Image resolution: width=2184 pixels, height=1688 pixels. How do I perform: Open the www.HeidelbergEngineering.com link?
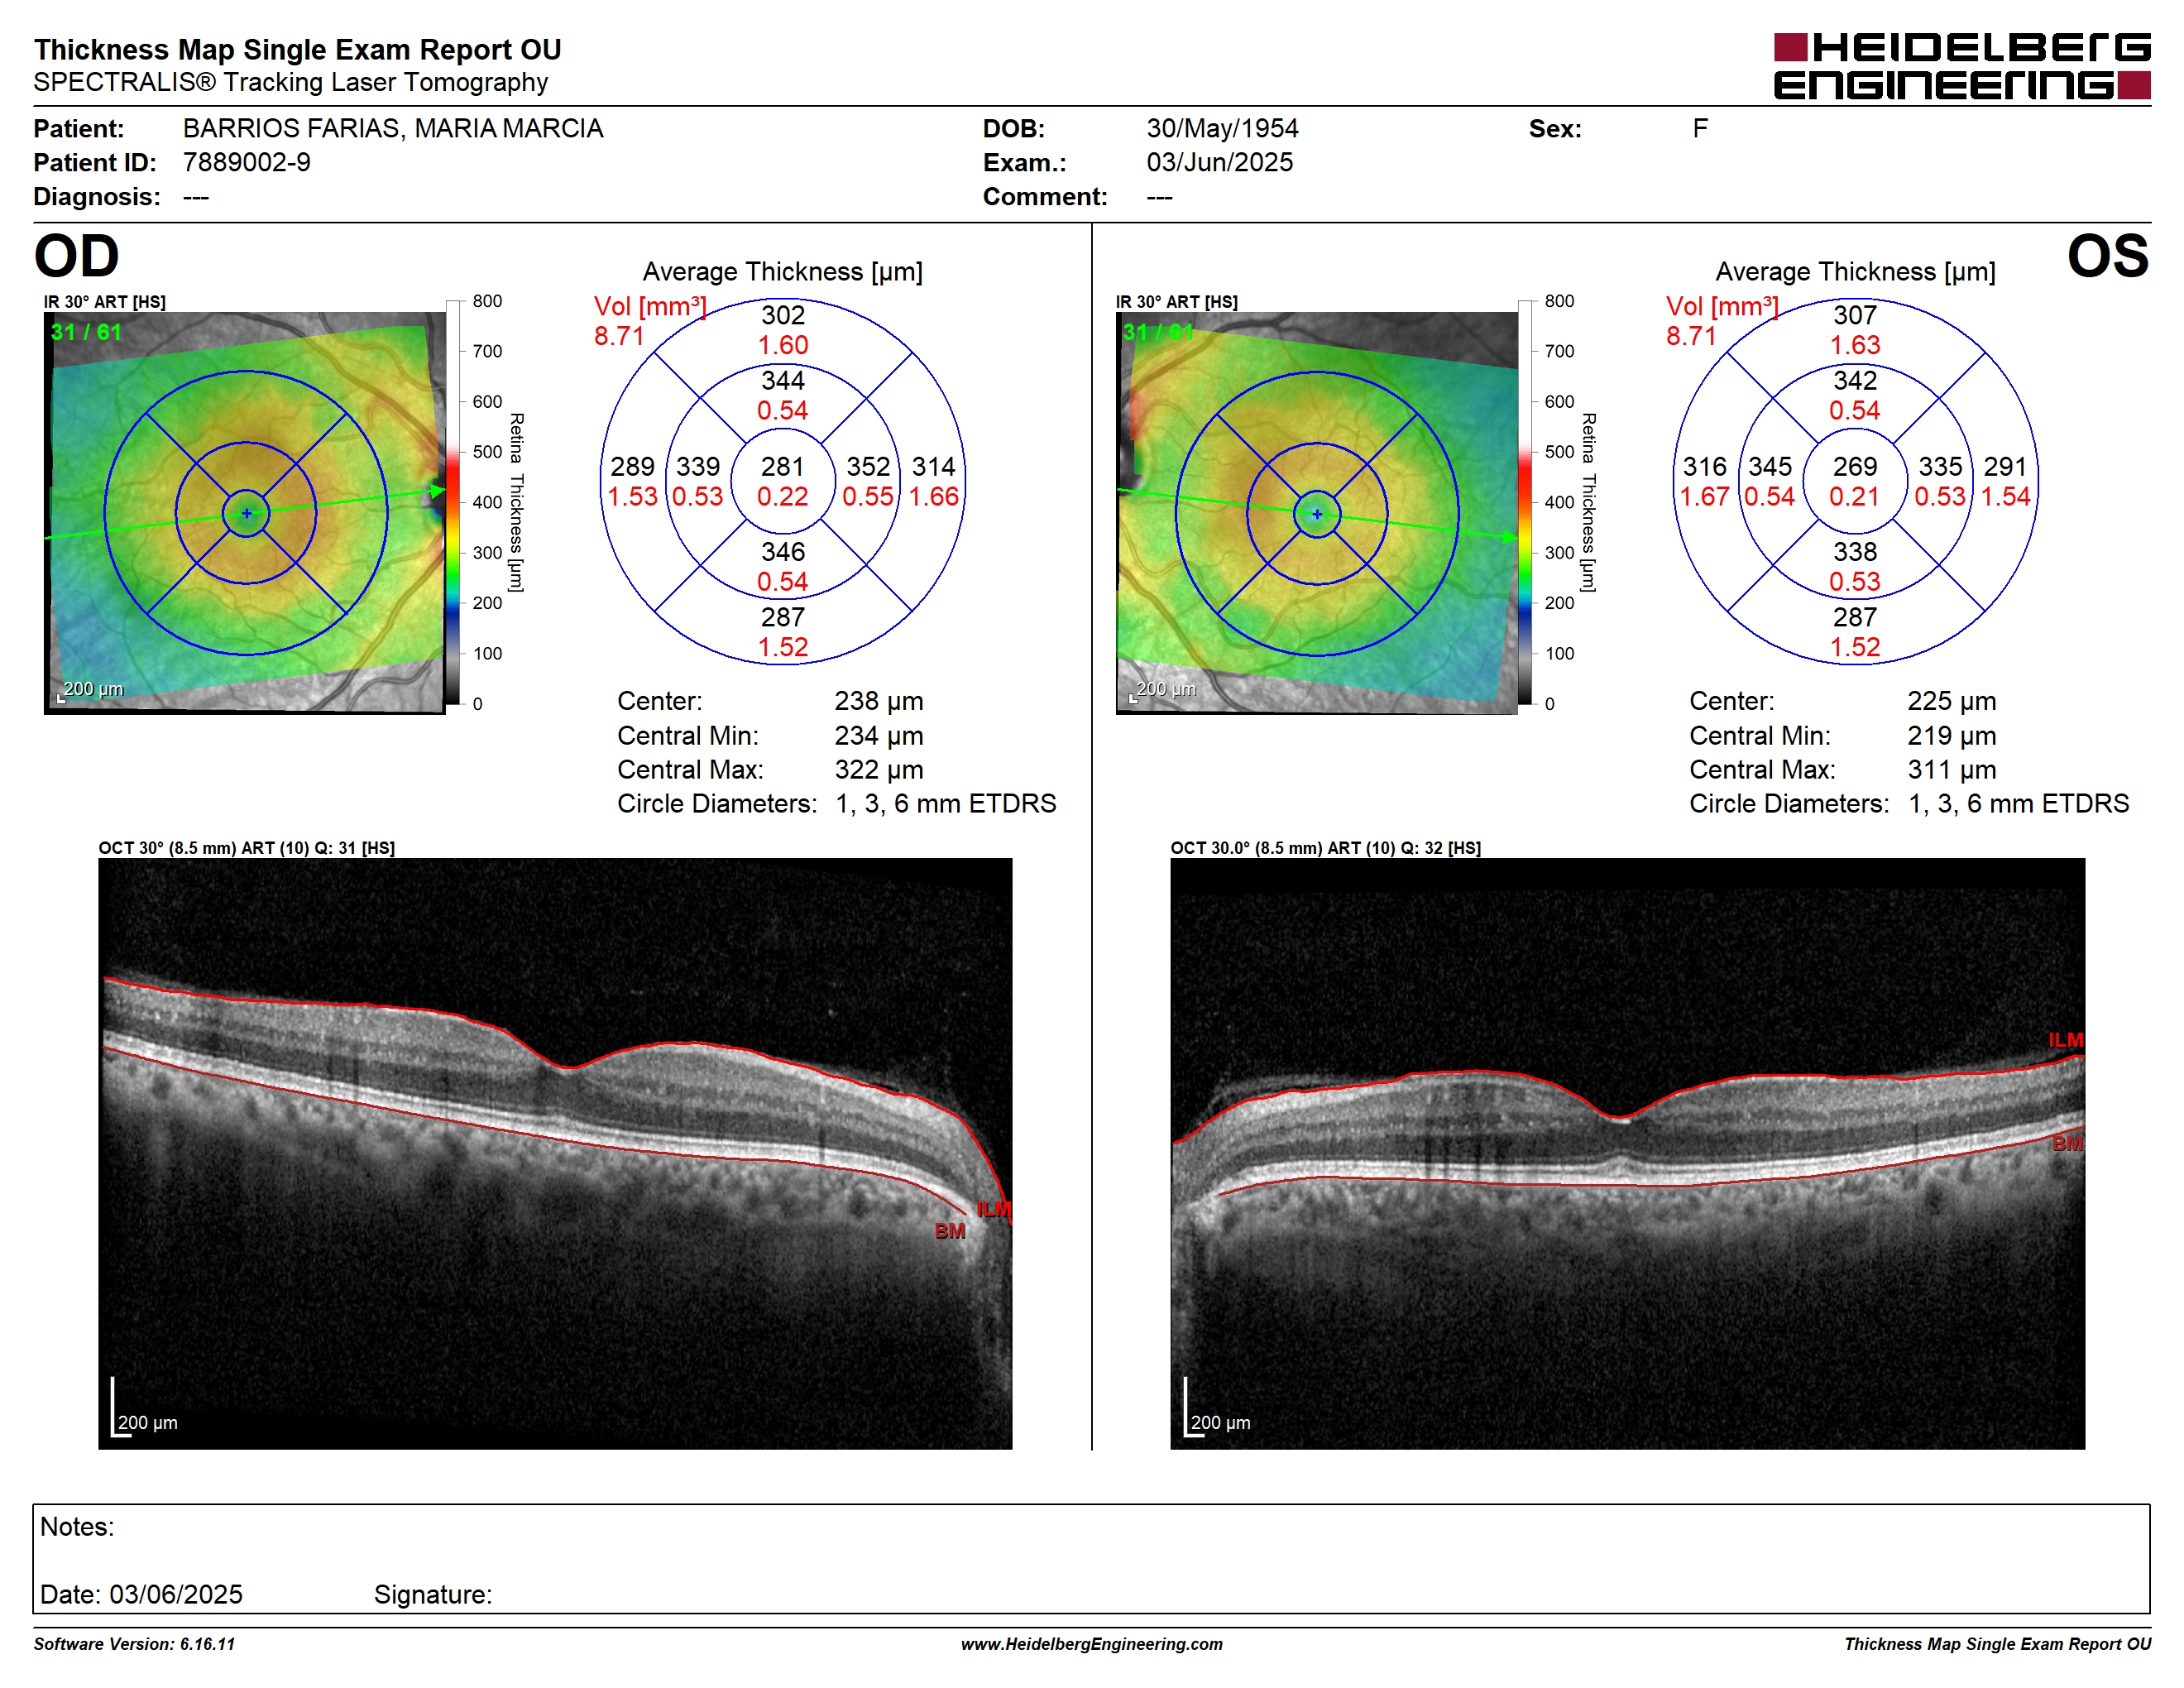coord(1092,1645)
